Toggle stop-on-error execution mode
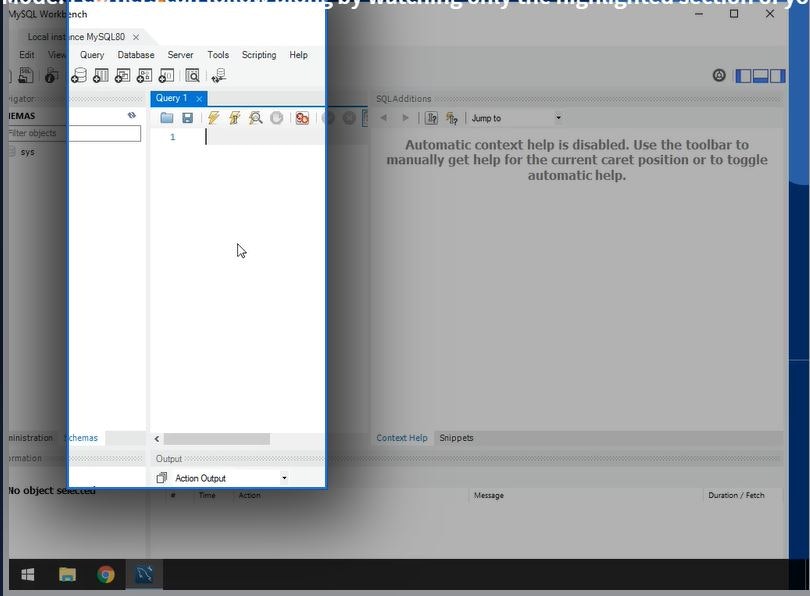 (x=302, y=118)
